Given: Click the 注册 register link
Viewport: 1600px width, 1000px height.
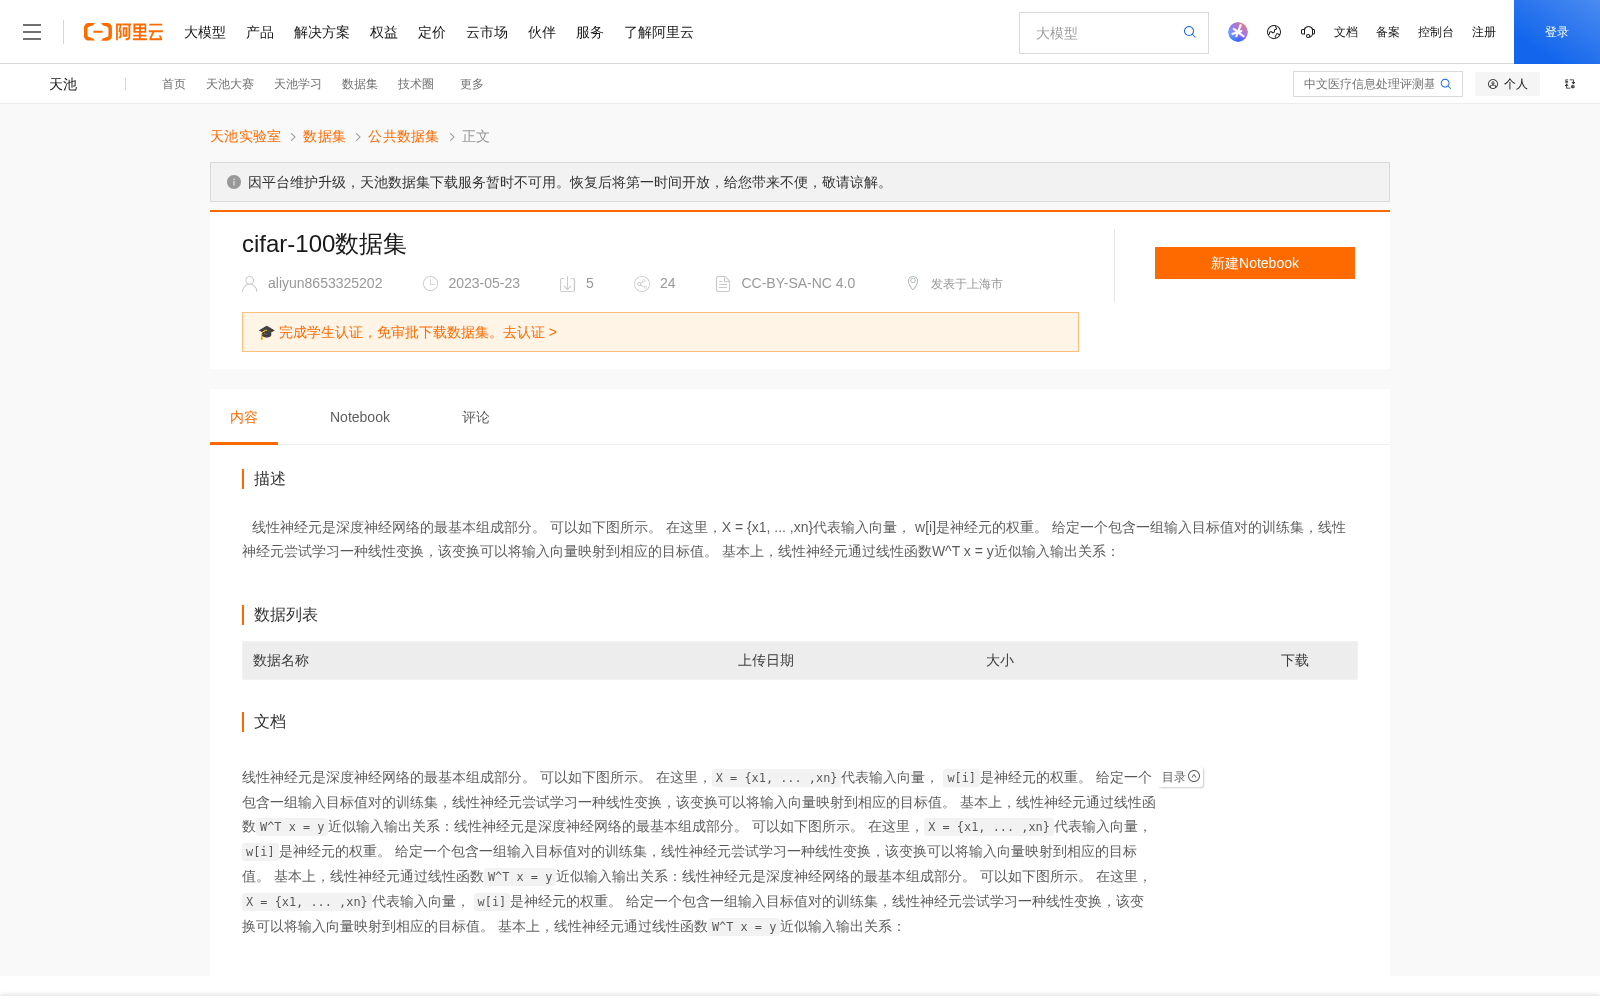Looking at the screenshot, I should click(1484, 32).
